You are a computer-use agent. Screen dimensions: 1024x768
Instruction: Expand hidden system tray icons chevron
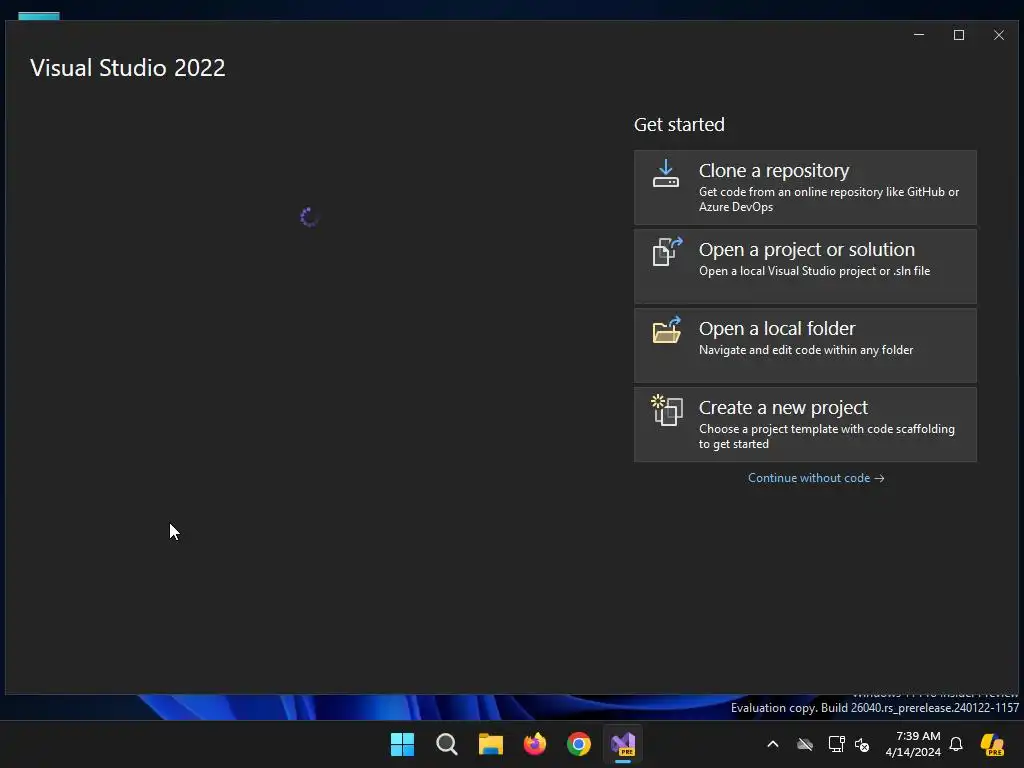click(773, 744)
